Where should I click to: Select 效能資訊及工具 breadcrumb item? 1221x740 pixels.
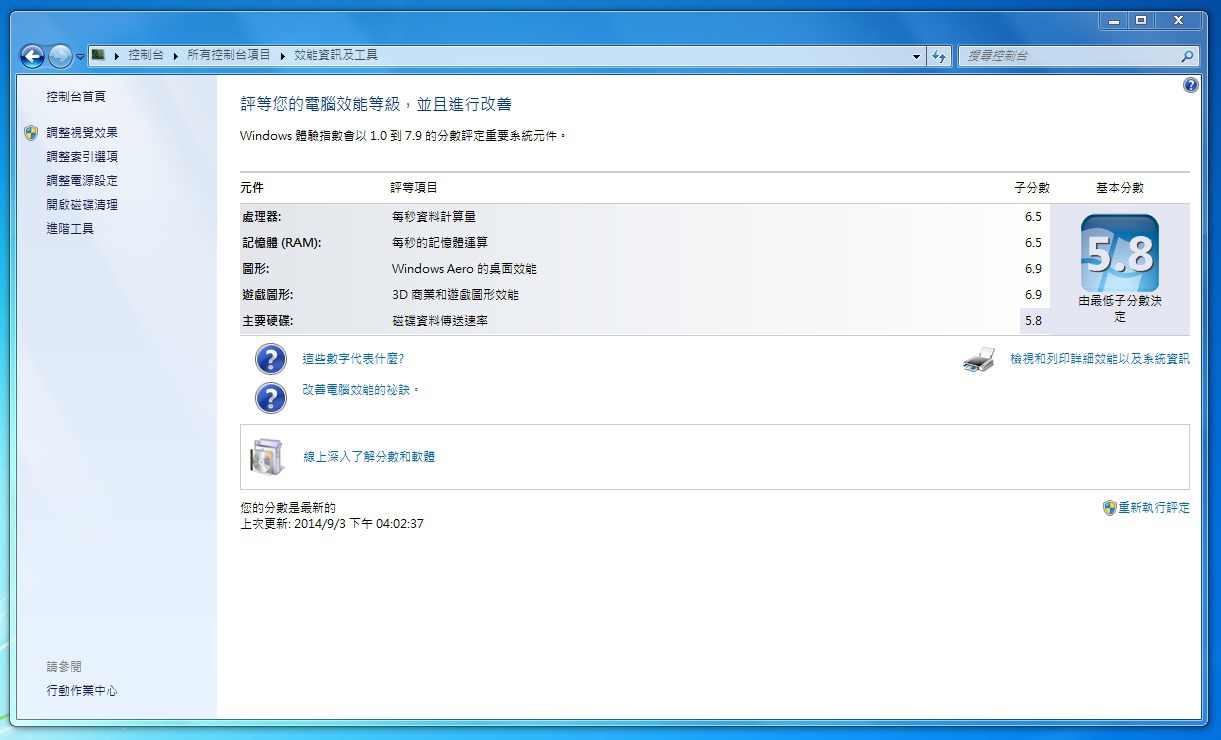tap(336, 55)
